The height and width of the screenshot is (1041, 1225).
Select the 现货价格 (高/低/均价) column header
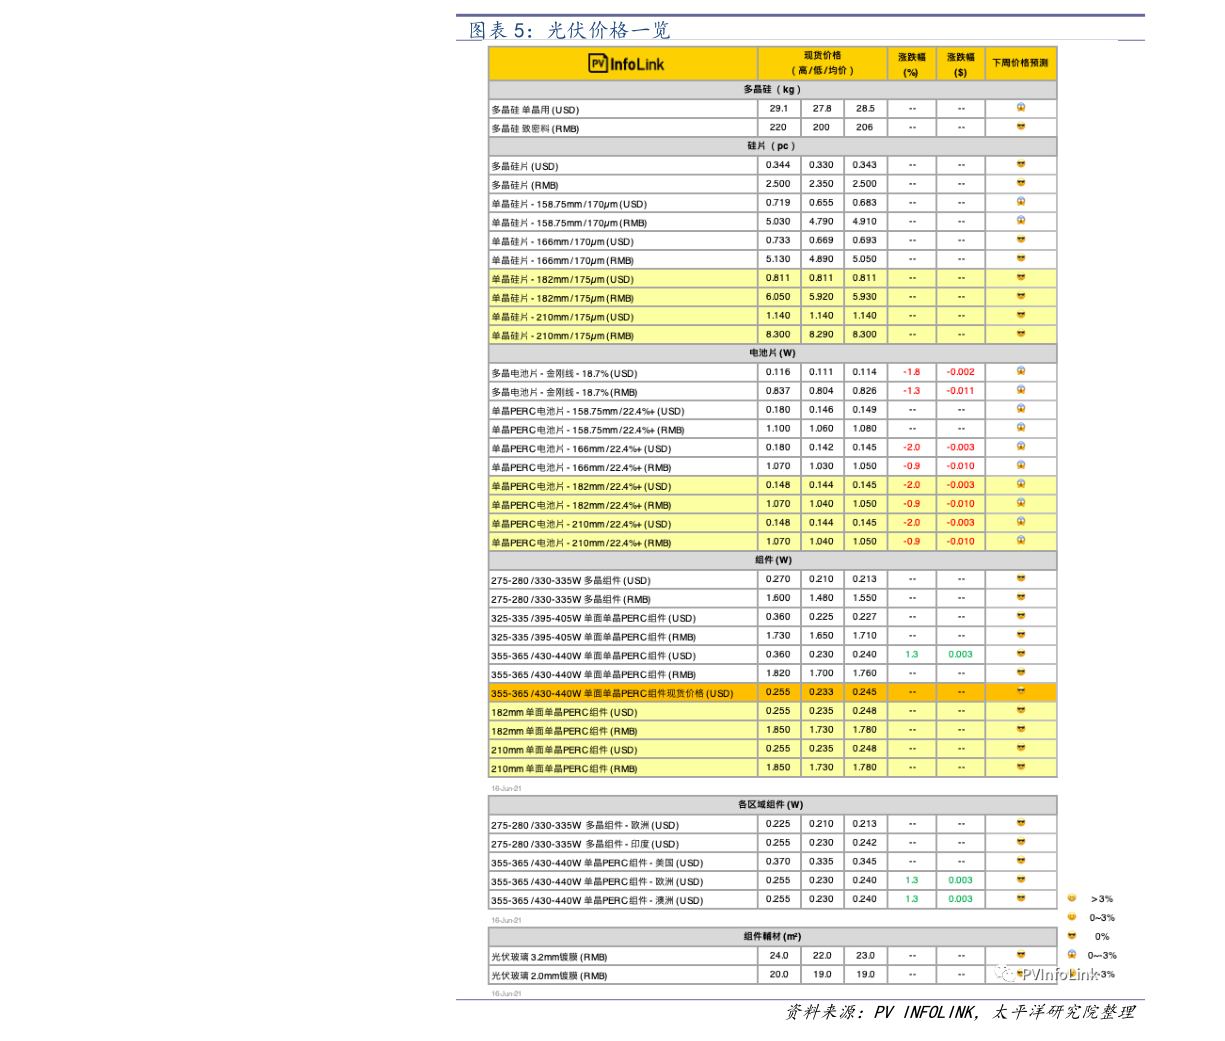pos(822,63)
